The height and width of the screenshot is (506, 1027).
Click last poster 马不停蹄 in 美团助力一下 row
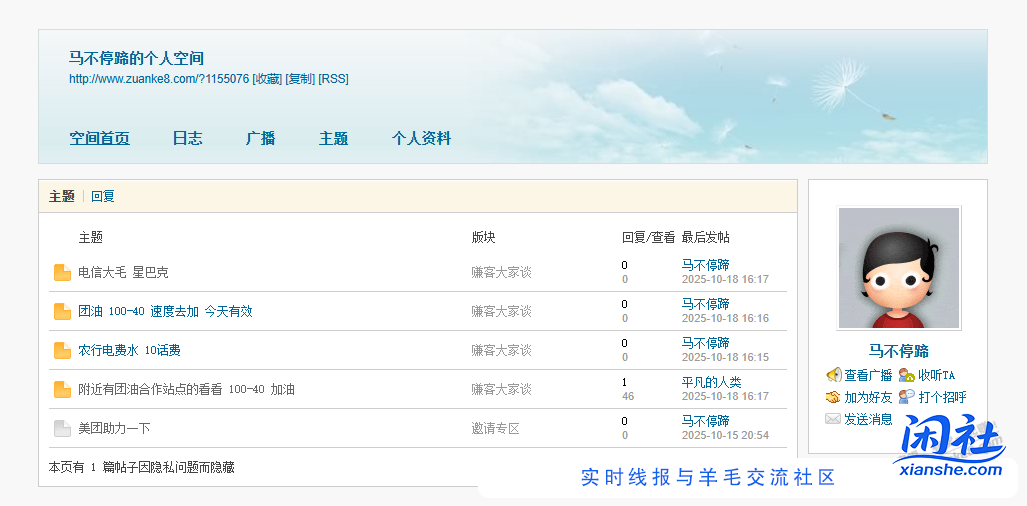(x=705, y=421)
